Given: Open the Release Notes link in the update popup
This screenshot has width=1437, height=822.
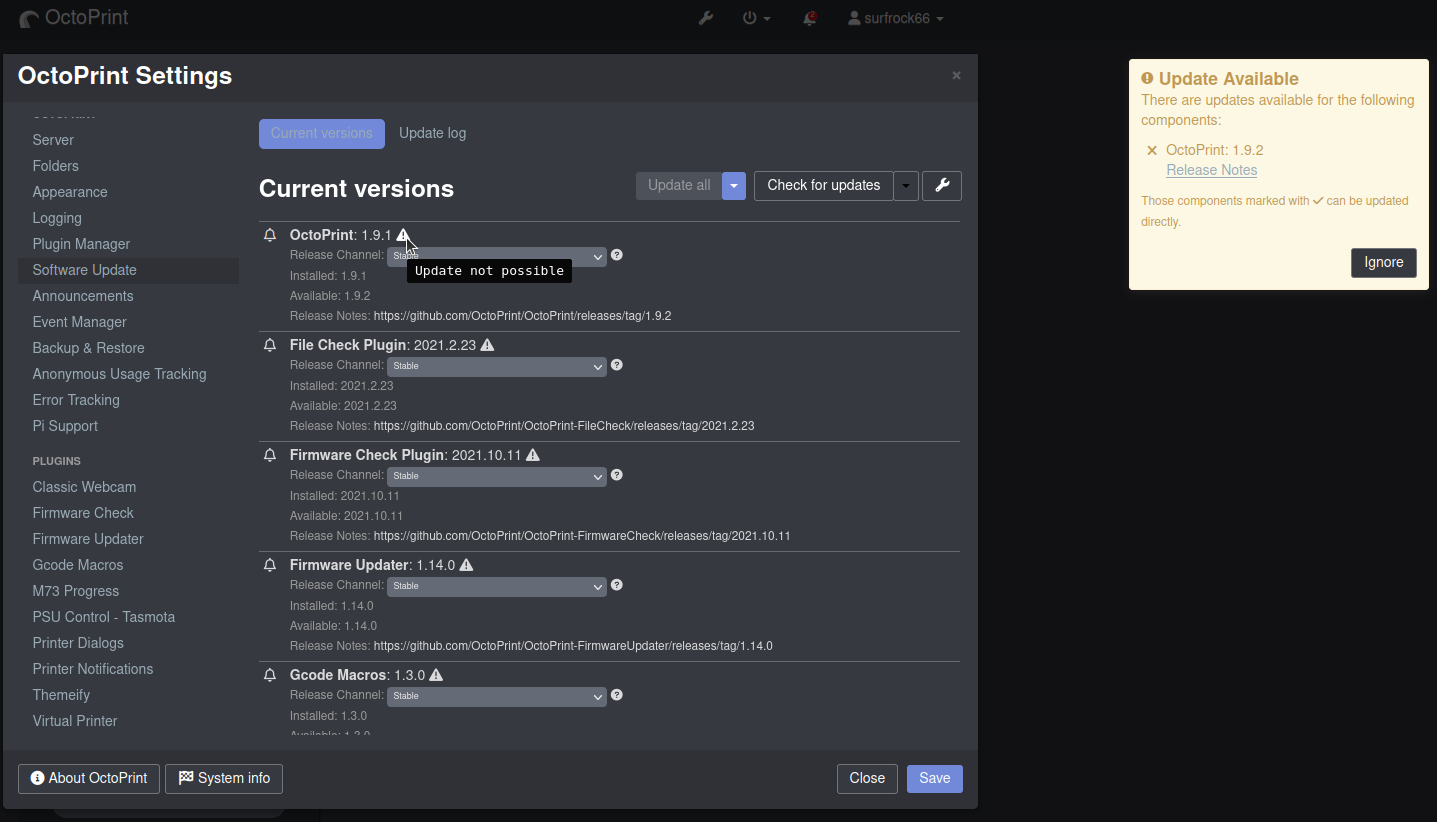Looking at the screenshot, I should pos(1211,169).
